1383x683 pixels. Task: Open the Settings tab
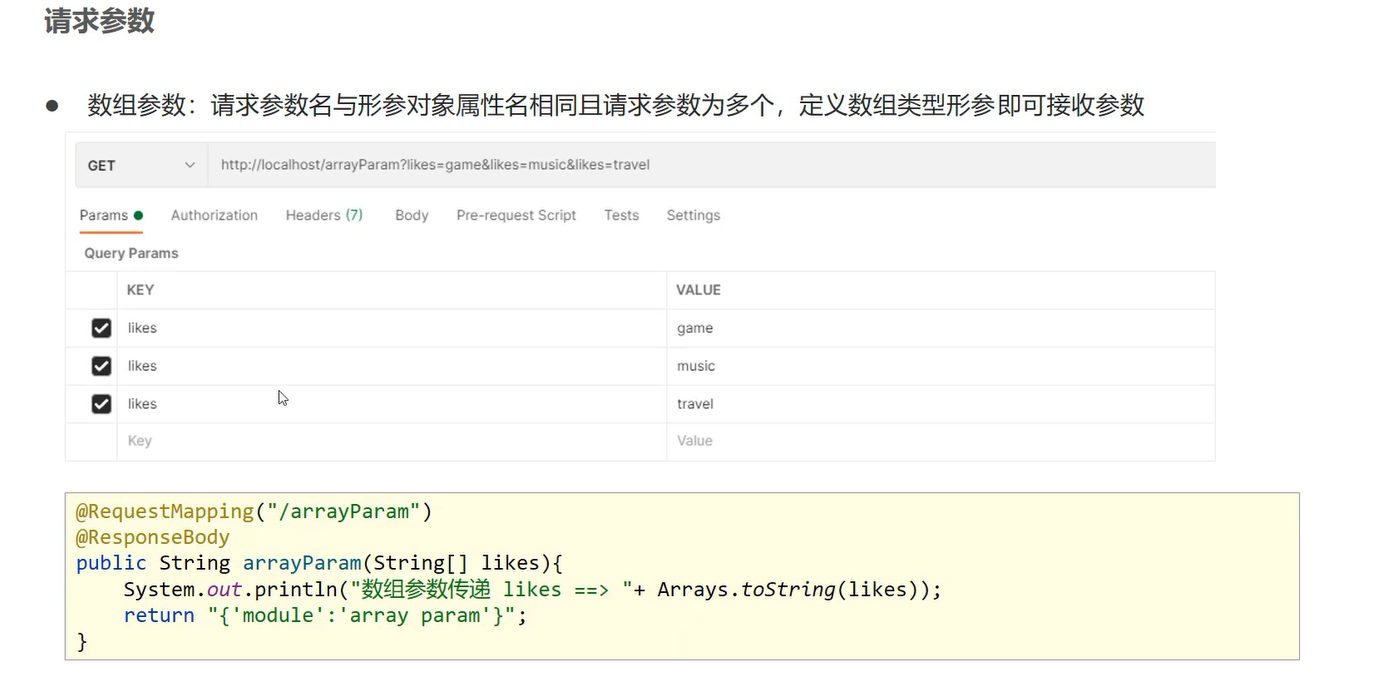click(693, 215)
